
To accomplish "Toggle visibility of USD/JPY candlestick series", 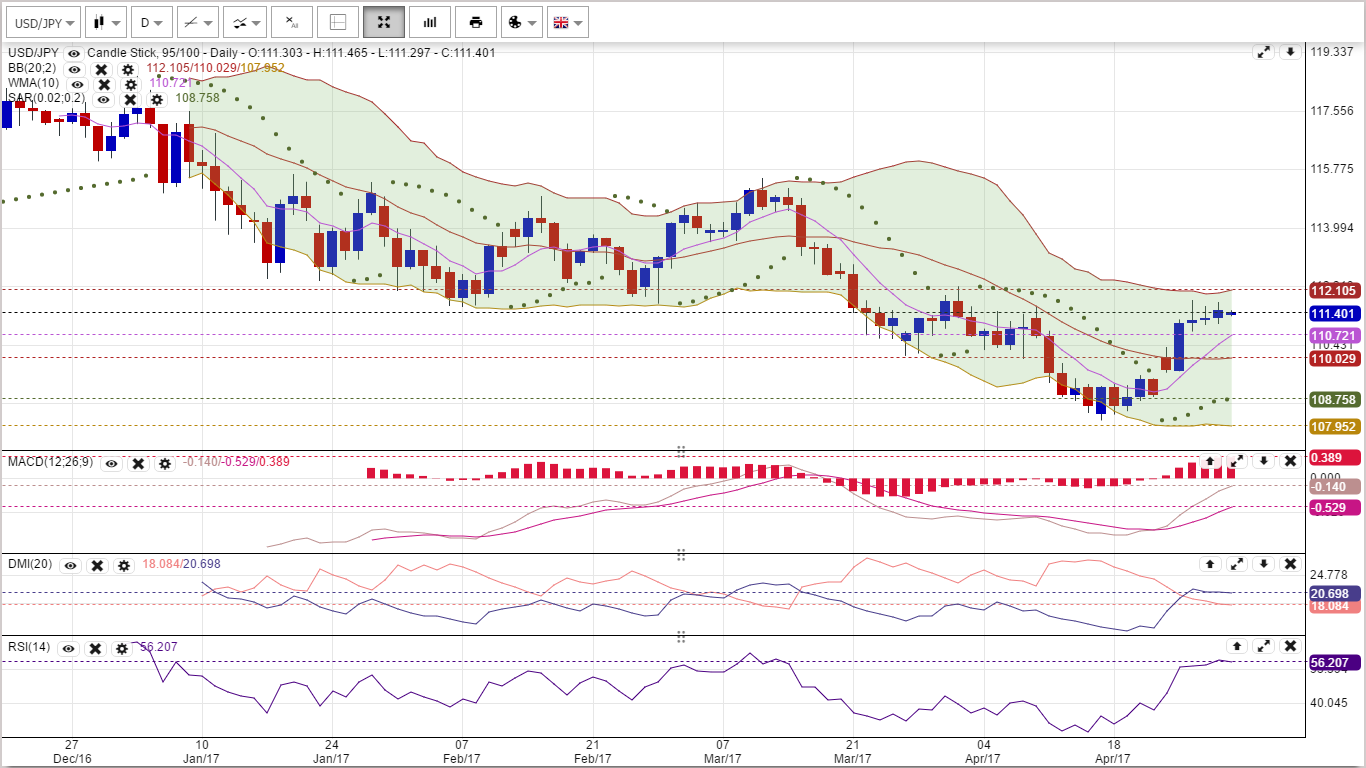I will tap(74, 53).
